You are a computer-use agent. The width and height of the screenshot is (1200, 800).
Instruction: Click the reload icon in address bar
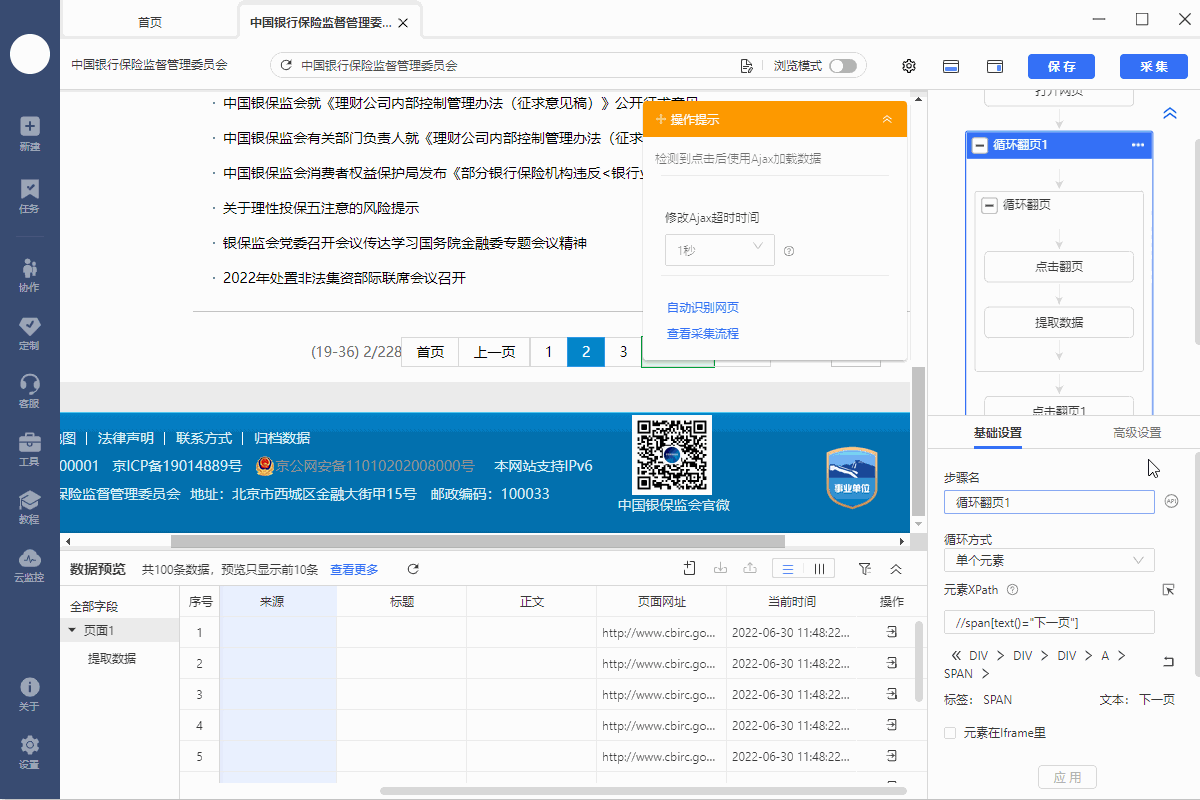coord(286,66)
